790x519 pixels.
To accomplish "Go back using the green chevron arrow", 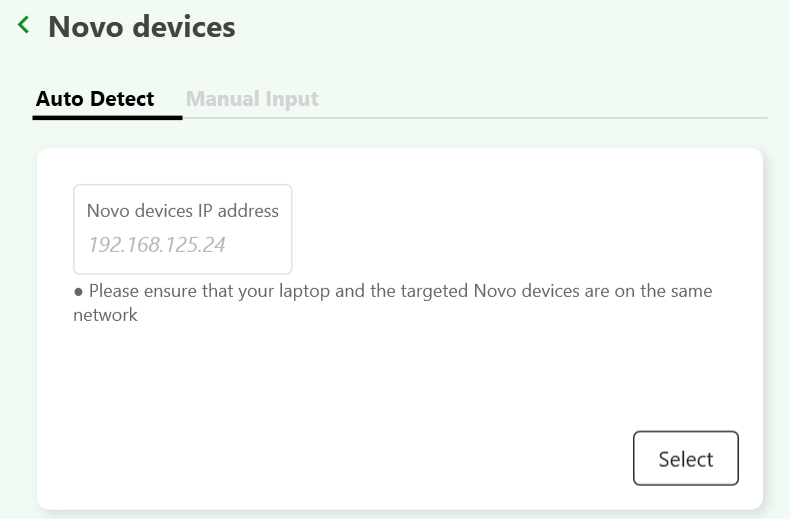I will click(24, 25).
